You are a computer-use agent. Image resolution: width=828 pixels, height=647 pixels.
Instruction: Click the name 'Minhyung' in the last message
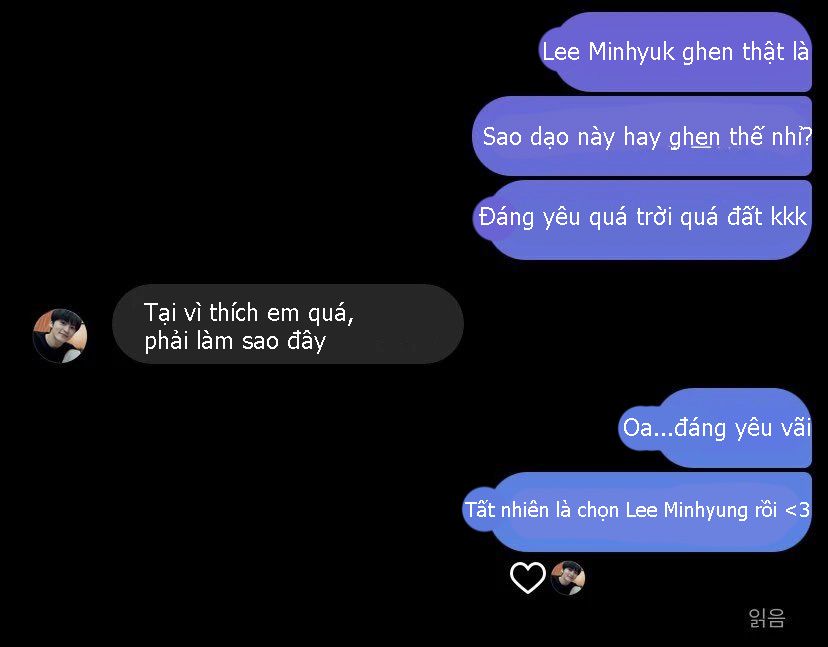(706, 511)
